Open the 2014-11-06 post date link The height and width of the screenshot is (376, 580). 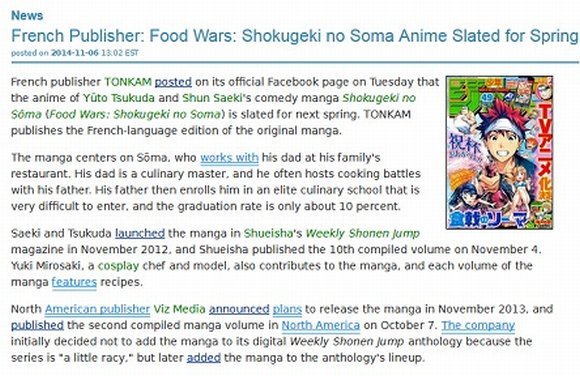(75, 53)
